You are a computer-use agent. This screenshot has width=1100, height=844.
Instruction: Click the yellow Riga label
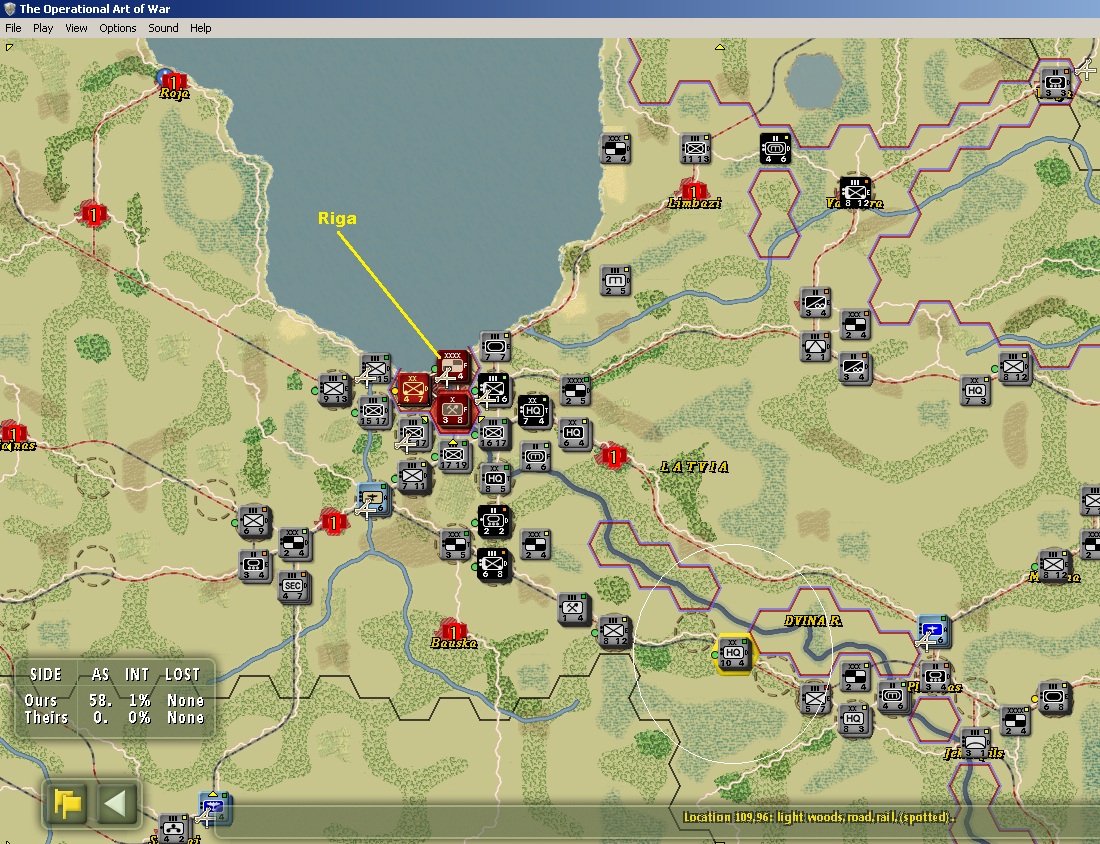pos(337,218)
